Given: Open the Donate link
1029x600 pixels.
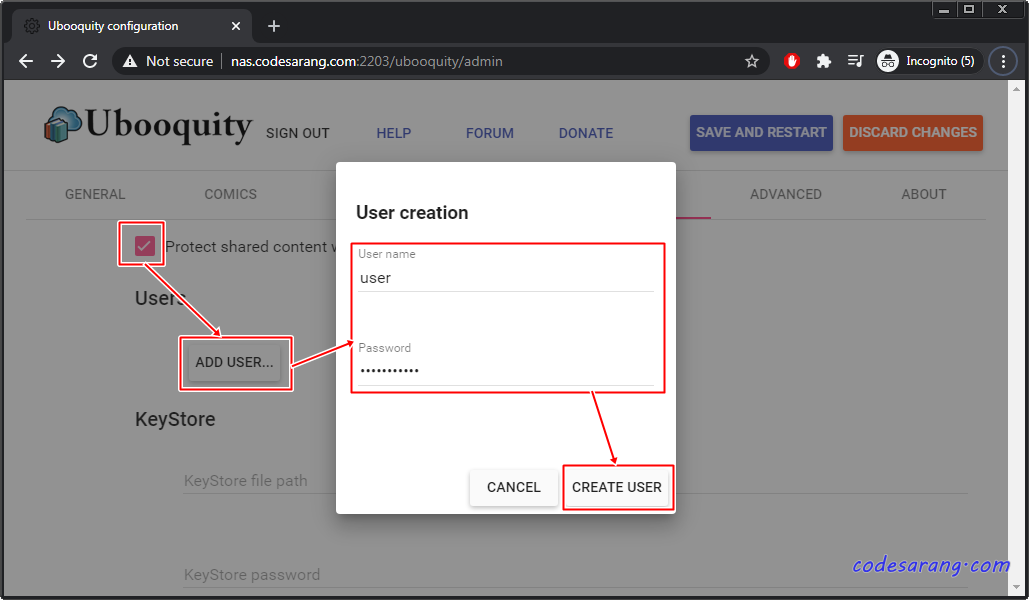Looking at the screenshot, I should point(586,133).
